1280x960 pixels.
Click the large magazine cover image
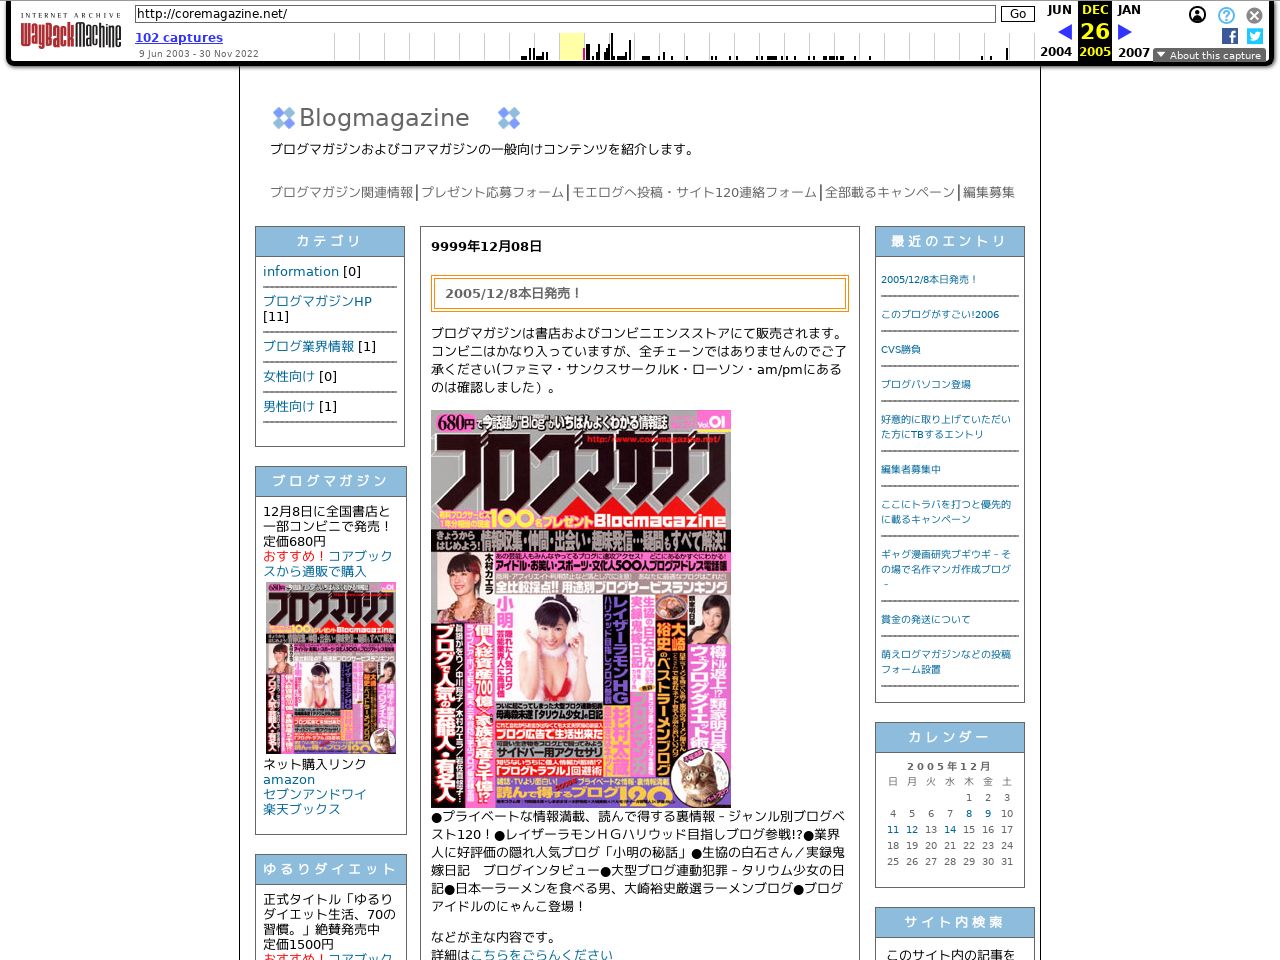(x=581, y=608)
